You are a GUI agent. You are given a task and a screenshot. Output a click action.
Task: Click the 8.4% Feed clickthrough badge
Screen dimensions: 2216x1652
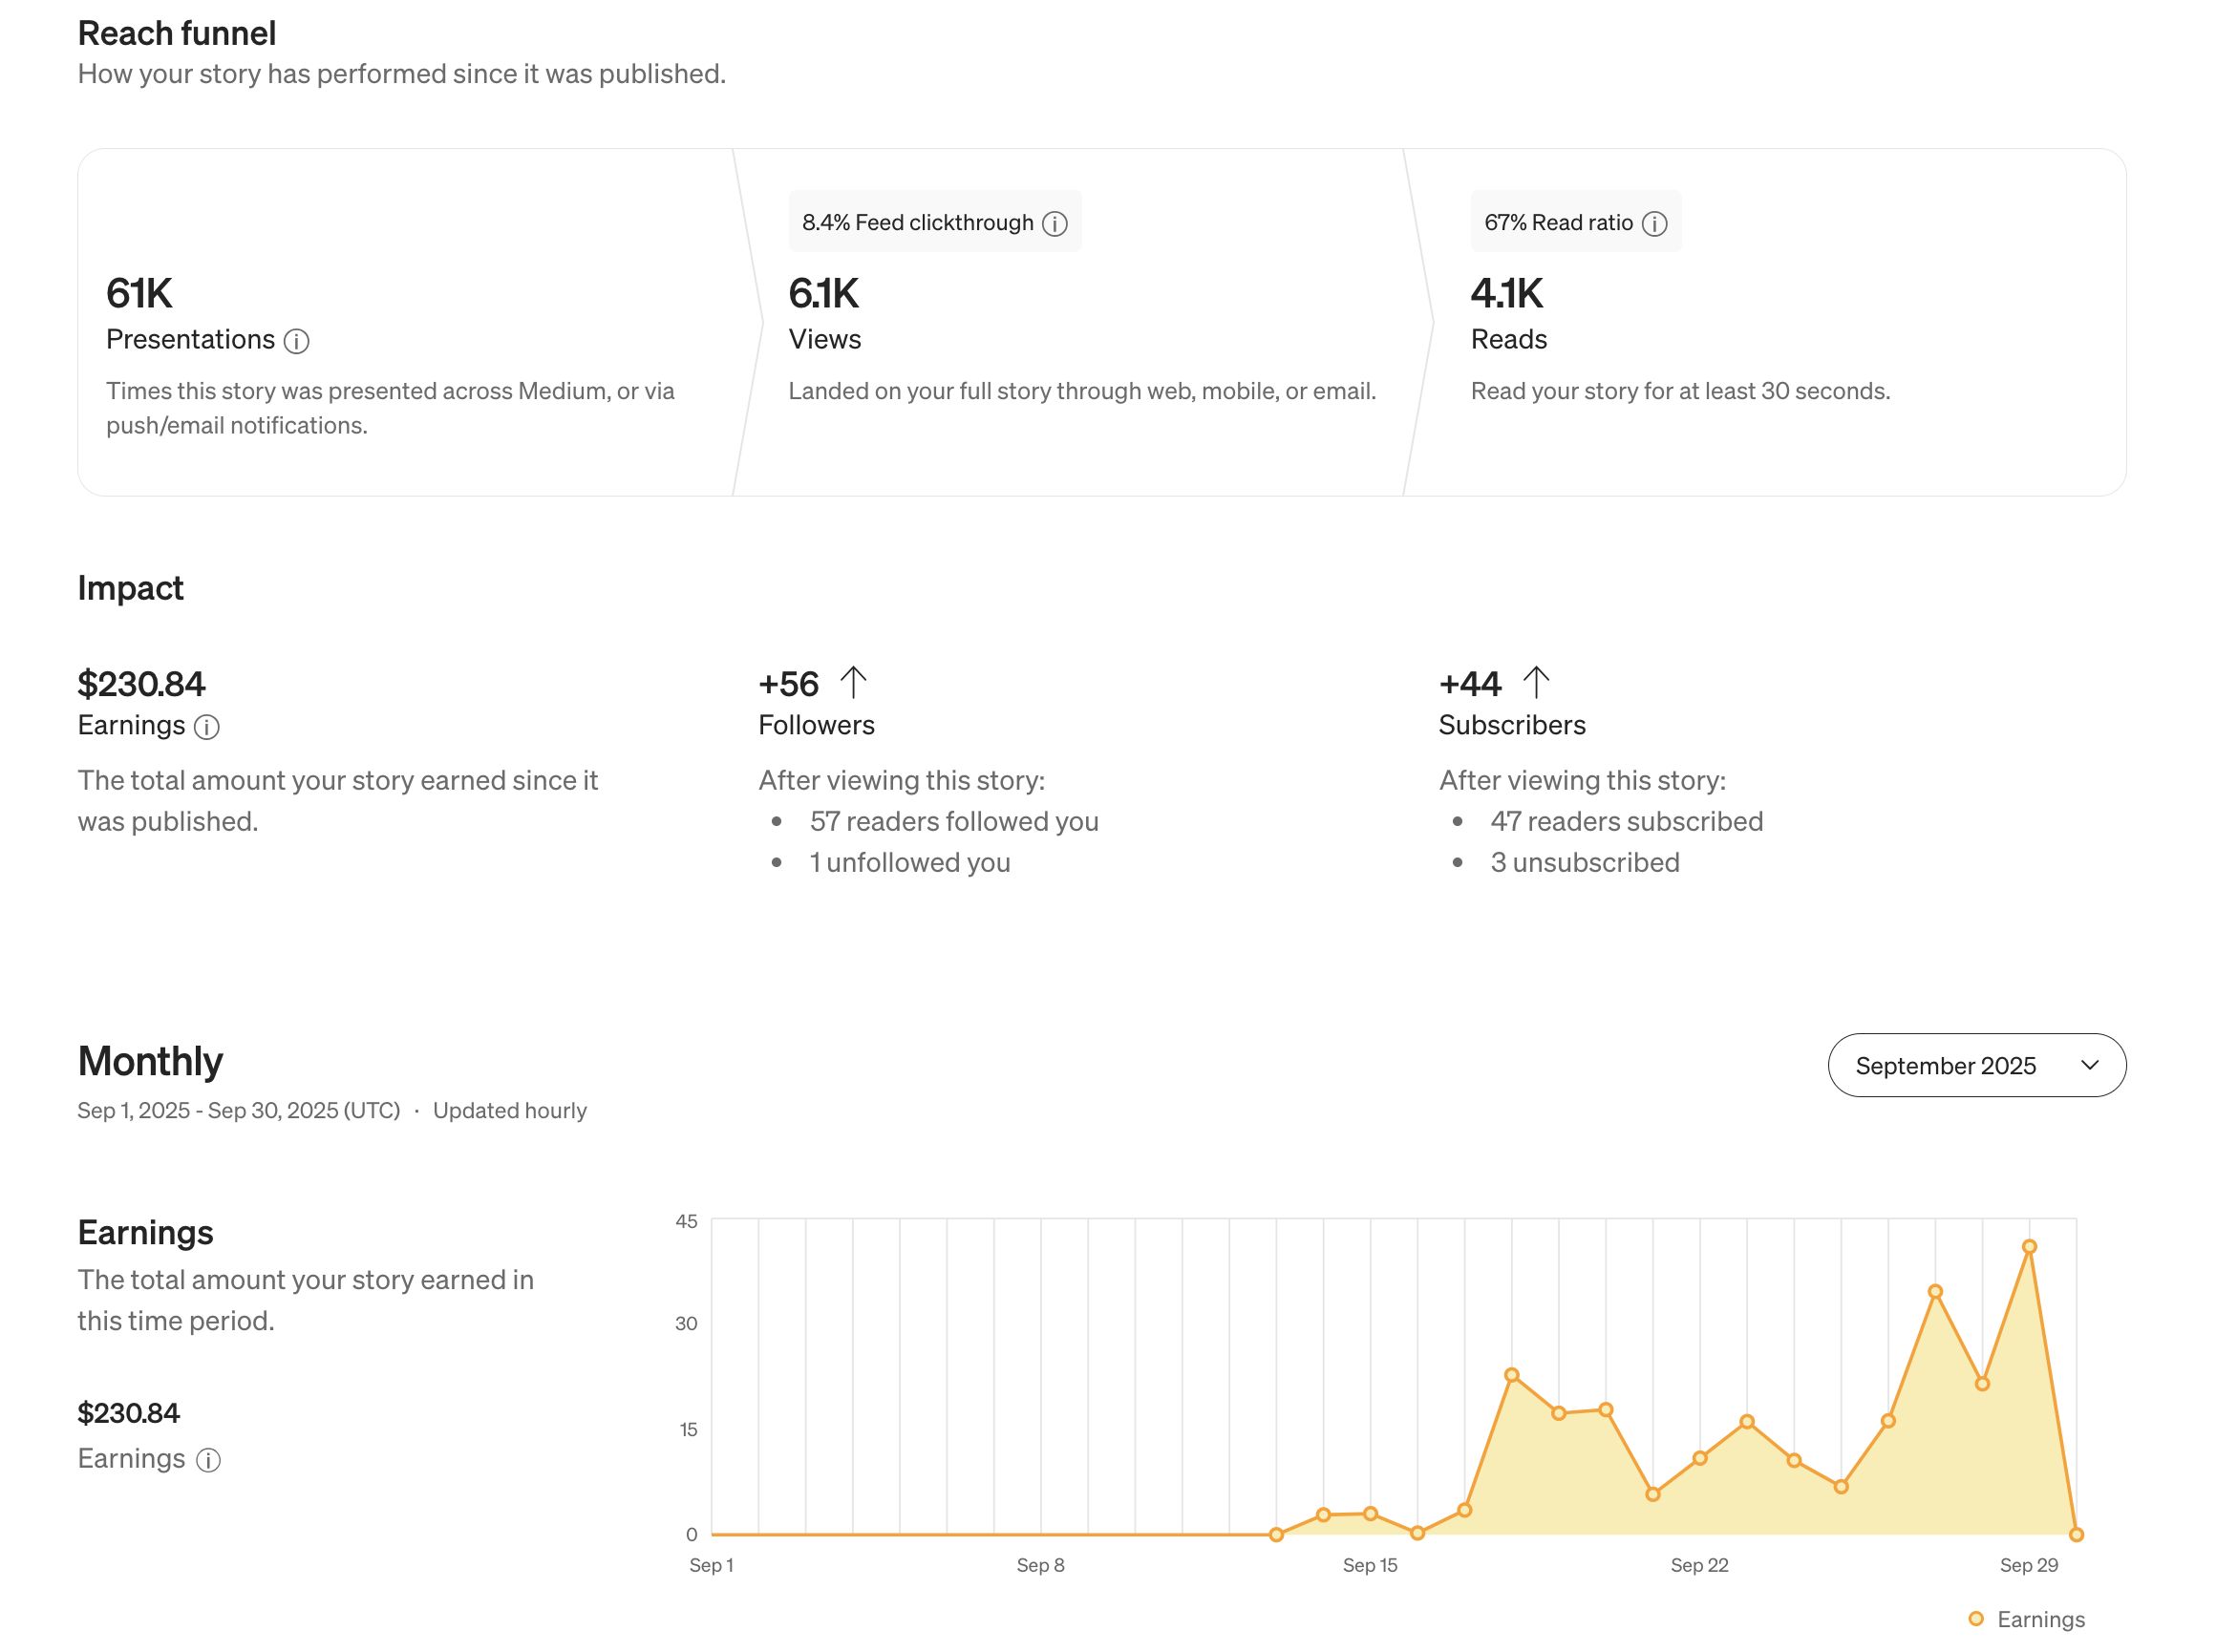917,223
